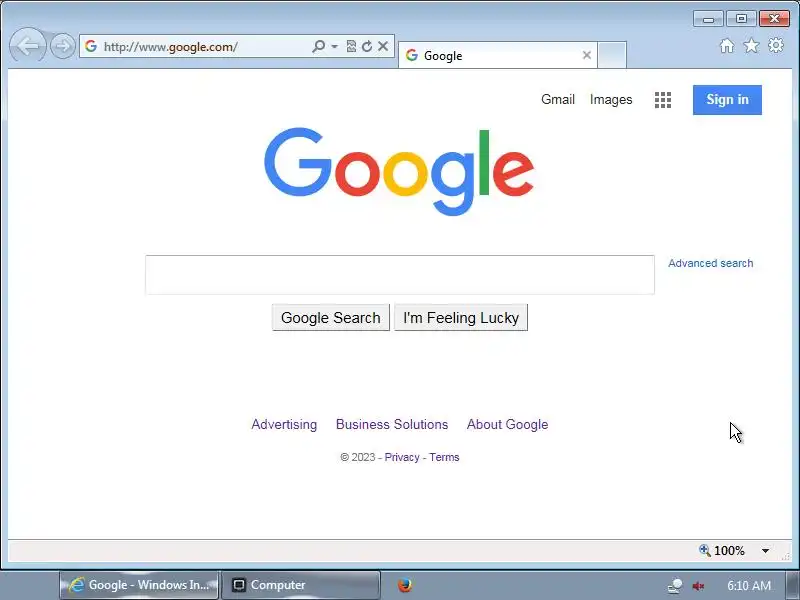Open the Gmail link
This screenshot has width=800, height=600.
pyautogui.click(x=558, y=99)
